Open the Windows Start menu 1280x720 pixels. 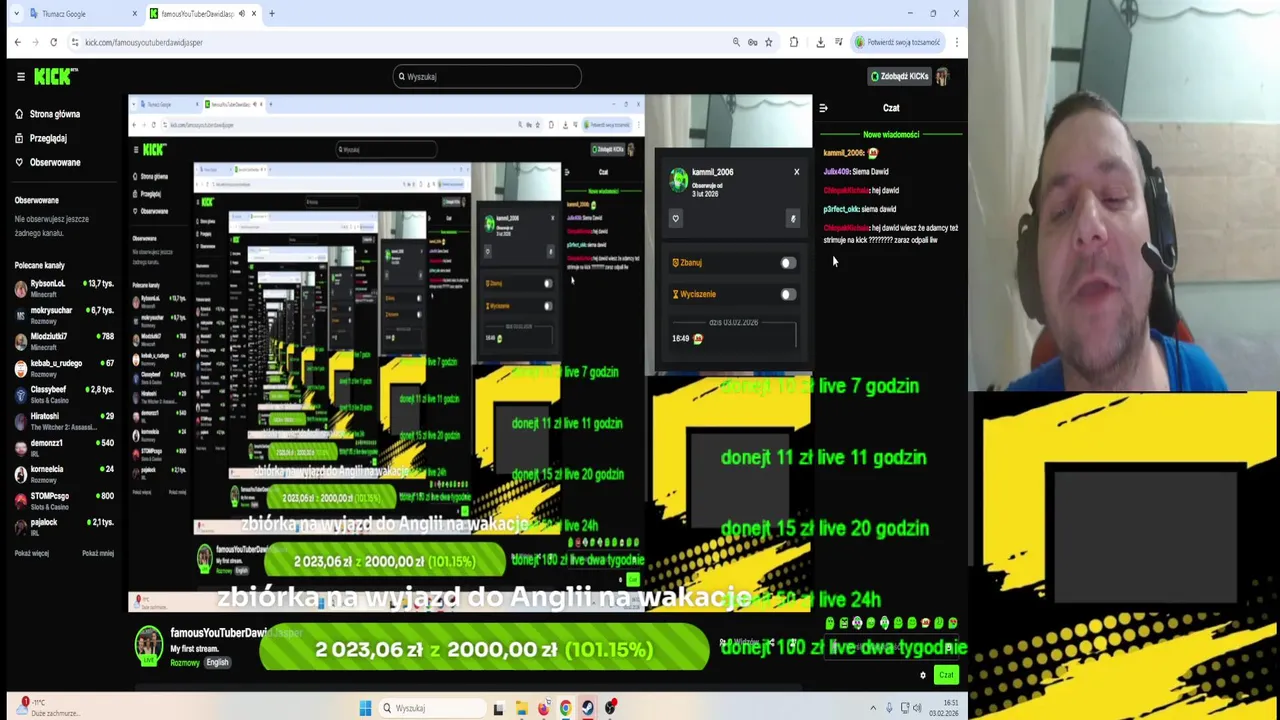pyautogui.click(x=365, y=708)
